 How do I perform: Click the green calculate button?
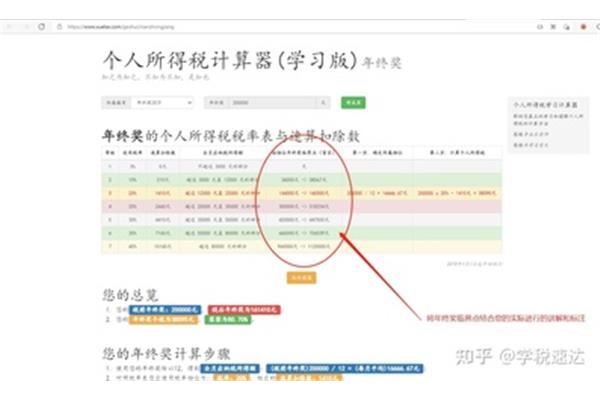(x=353, y=103)
